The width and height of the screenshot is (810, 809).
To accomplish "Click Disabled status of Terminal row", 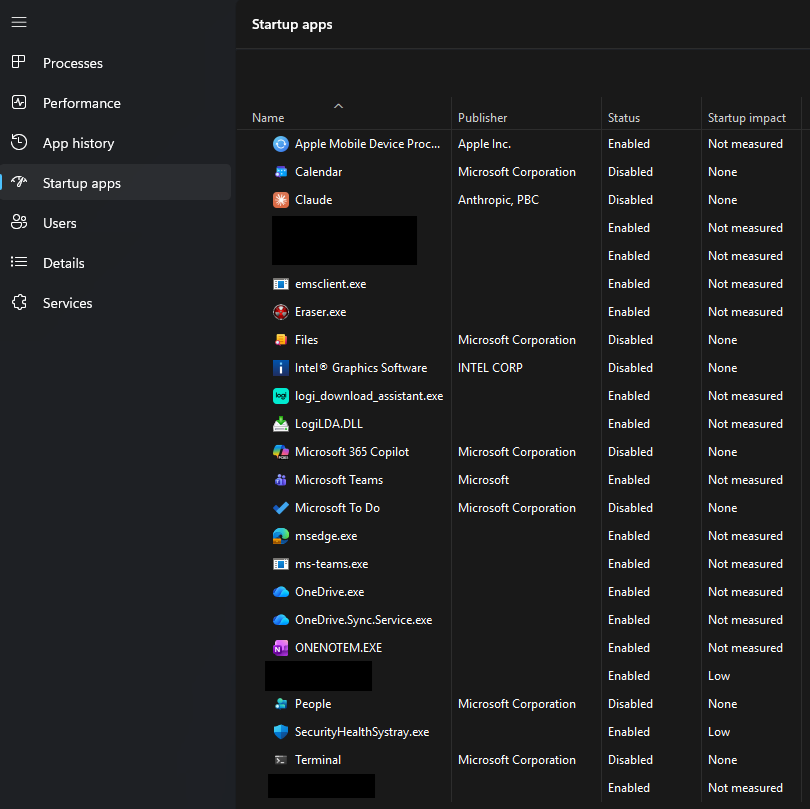I will pos(630,759).
